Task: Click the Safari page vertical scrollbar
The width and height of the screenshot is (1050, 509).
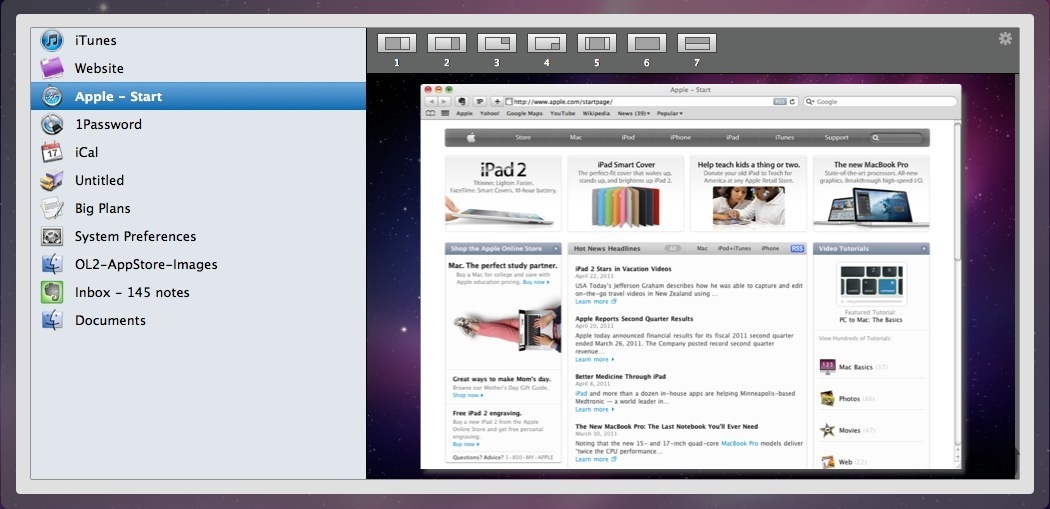Action: click(x=958, y=192)
